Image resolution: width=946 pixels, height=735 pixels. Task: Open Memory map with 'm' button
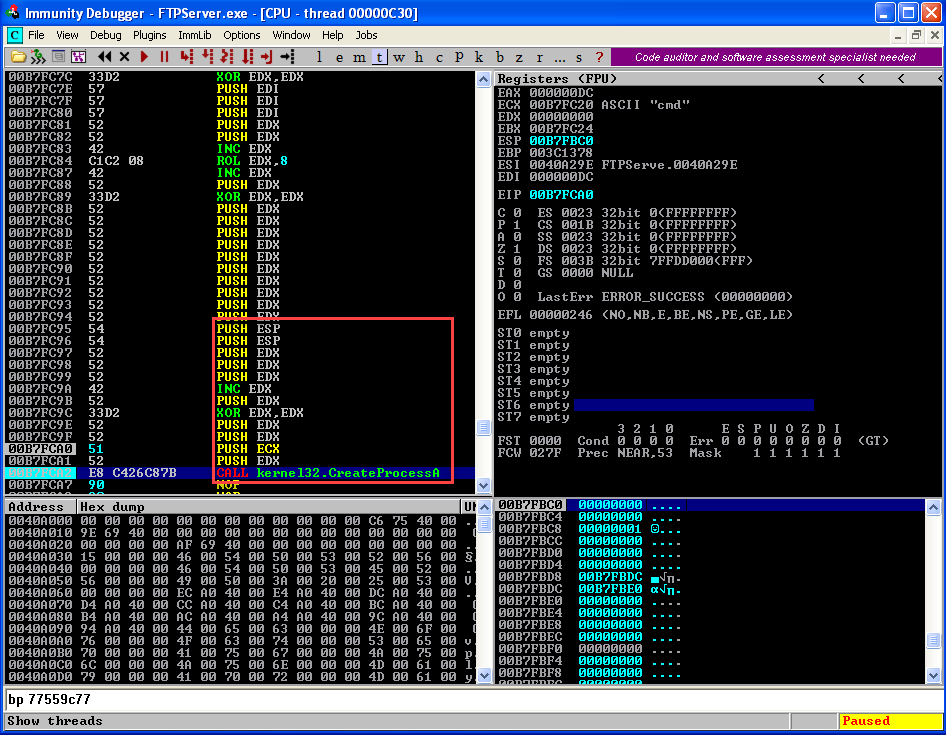(359, 57)
